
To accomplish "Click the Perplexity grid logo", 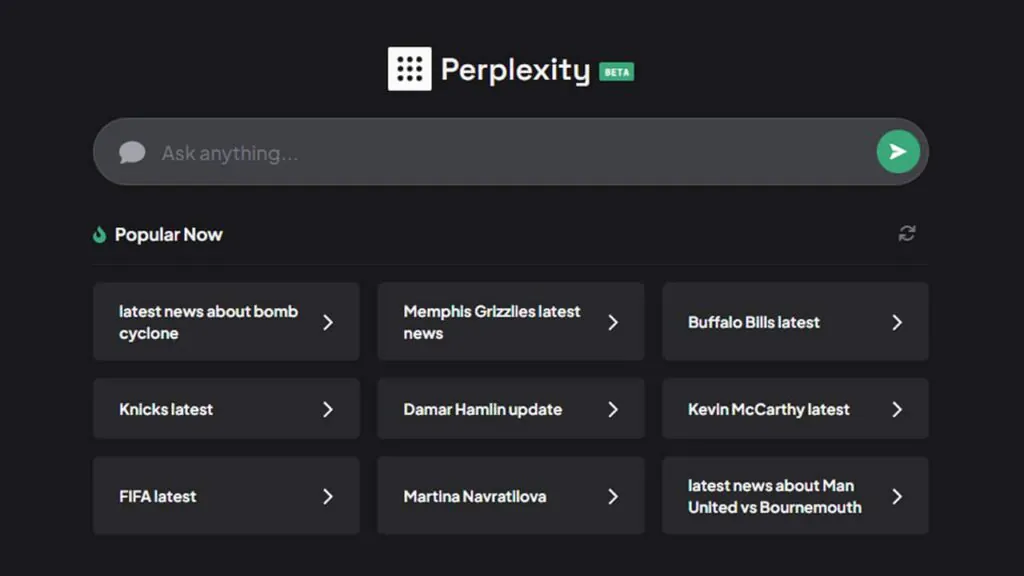I will coord(409,69).
